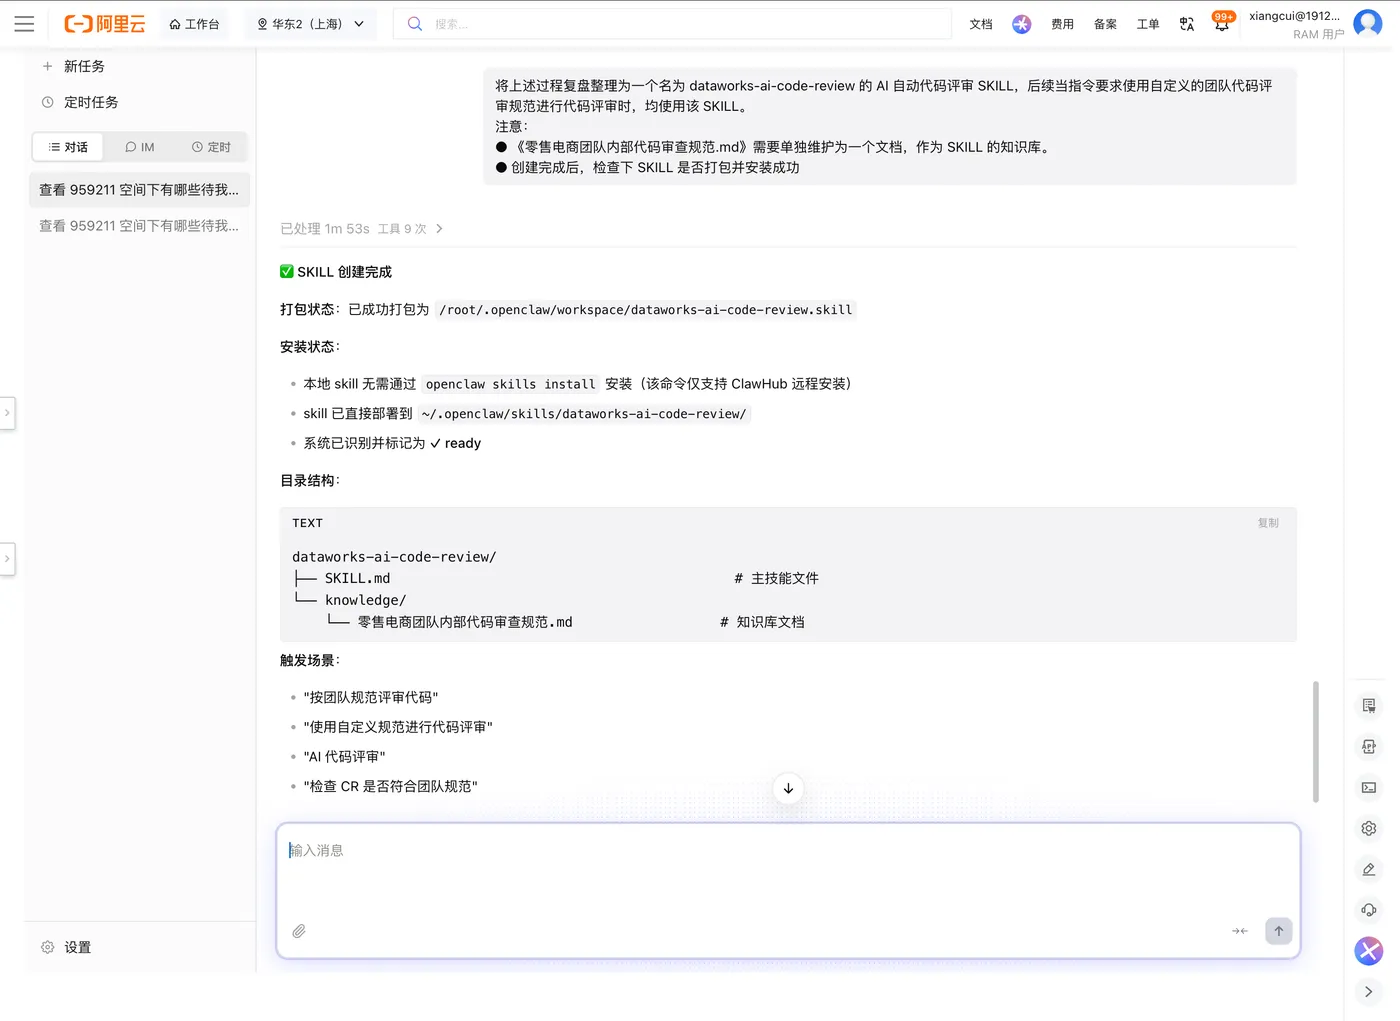Click the openclaw skills install code snippet

[x=510, y=384]
